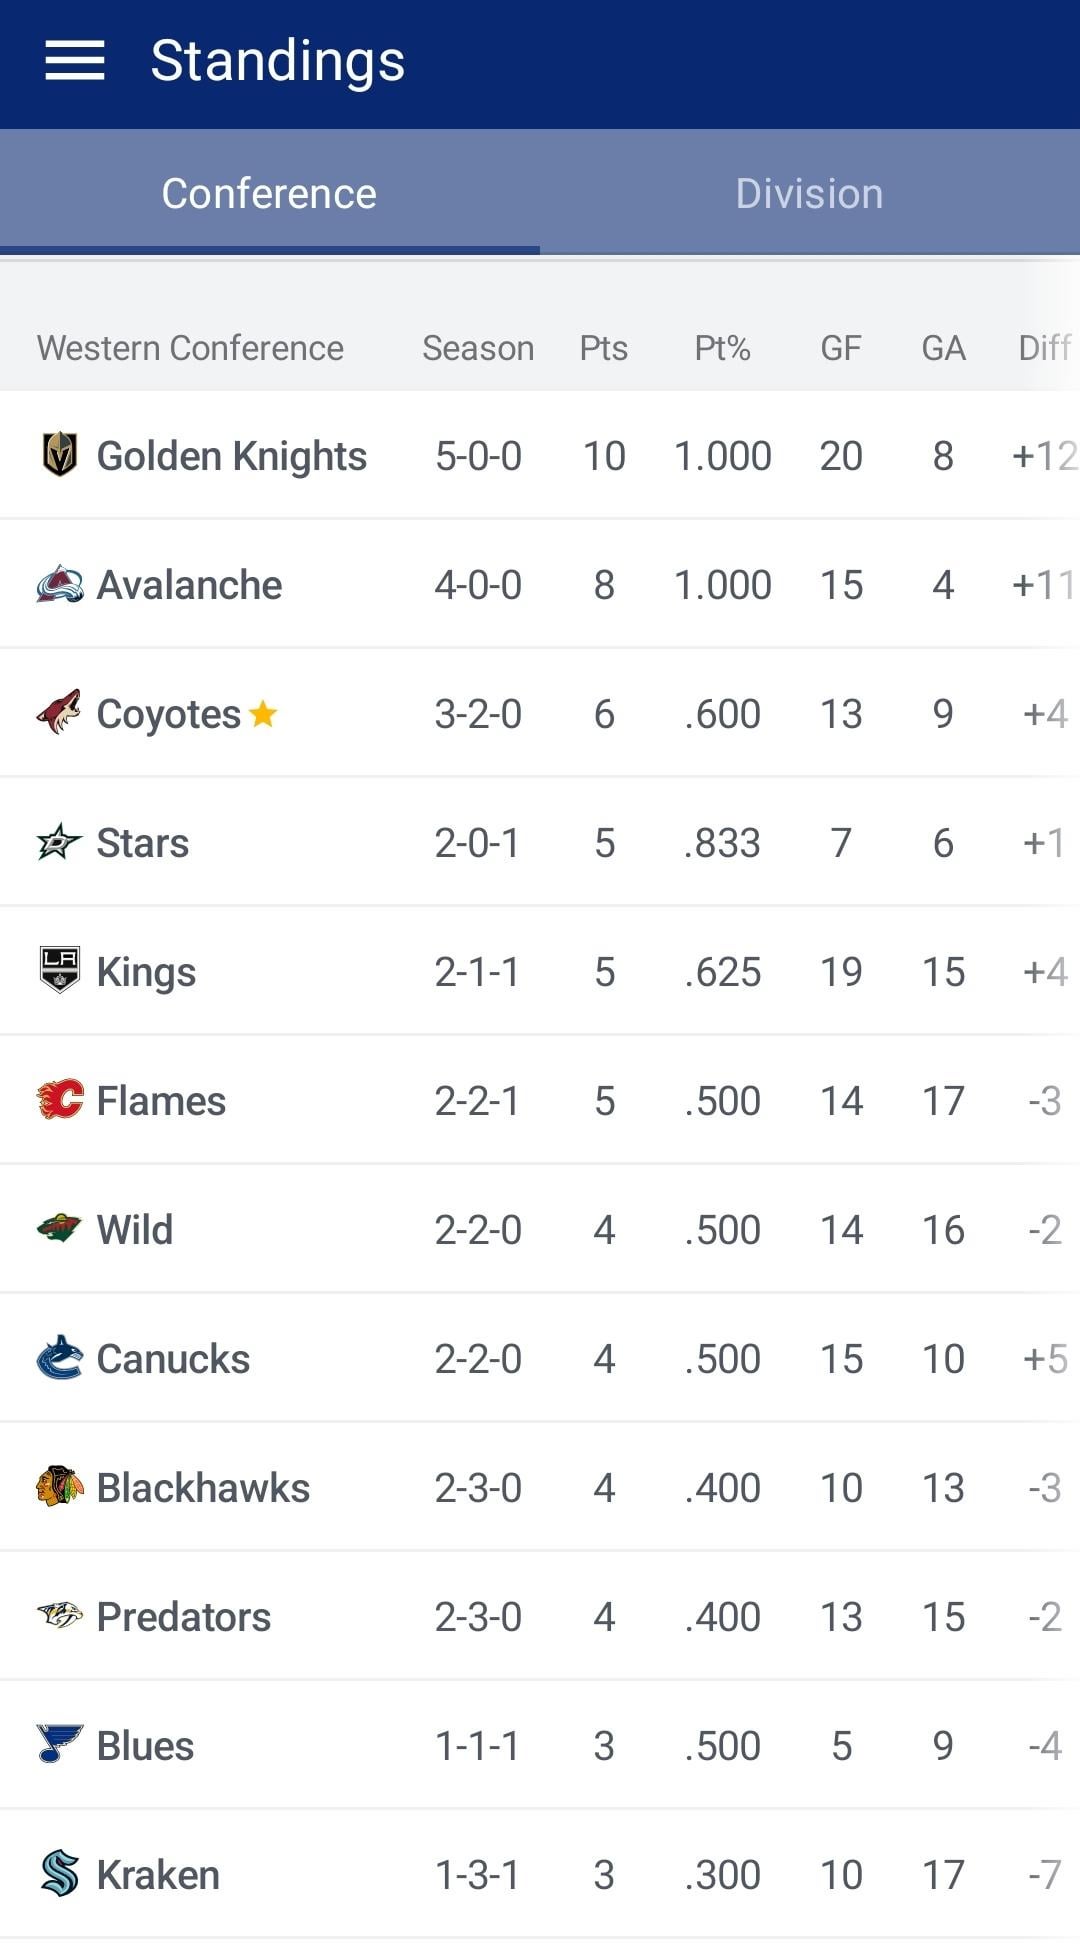Tap the Blackhawks team logo
The image size is (1080, 1954).
tap(60, 1487)
